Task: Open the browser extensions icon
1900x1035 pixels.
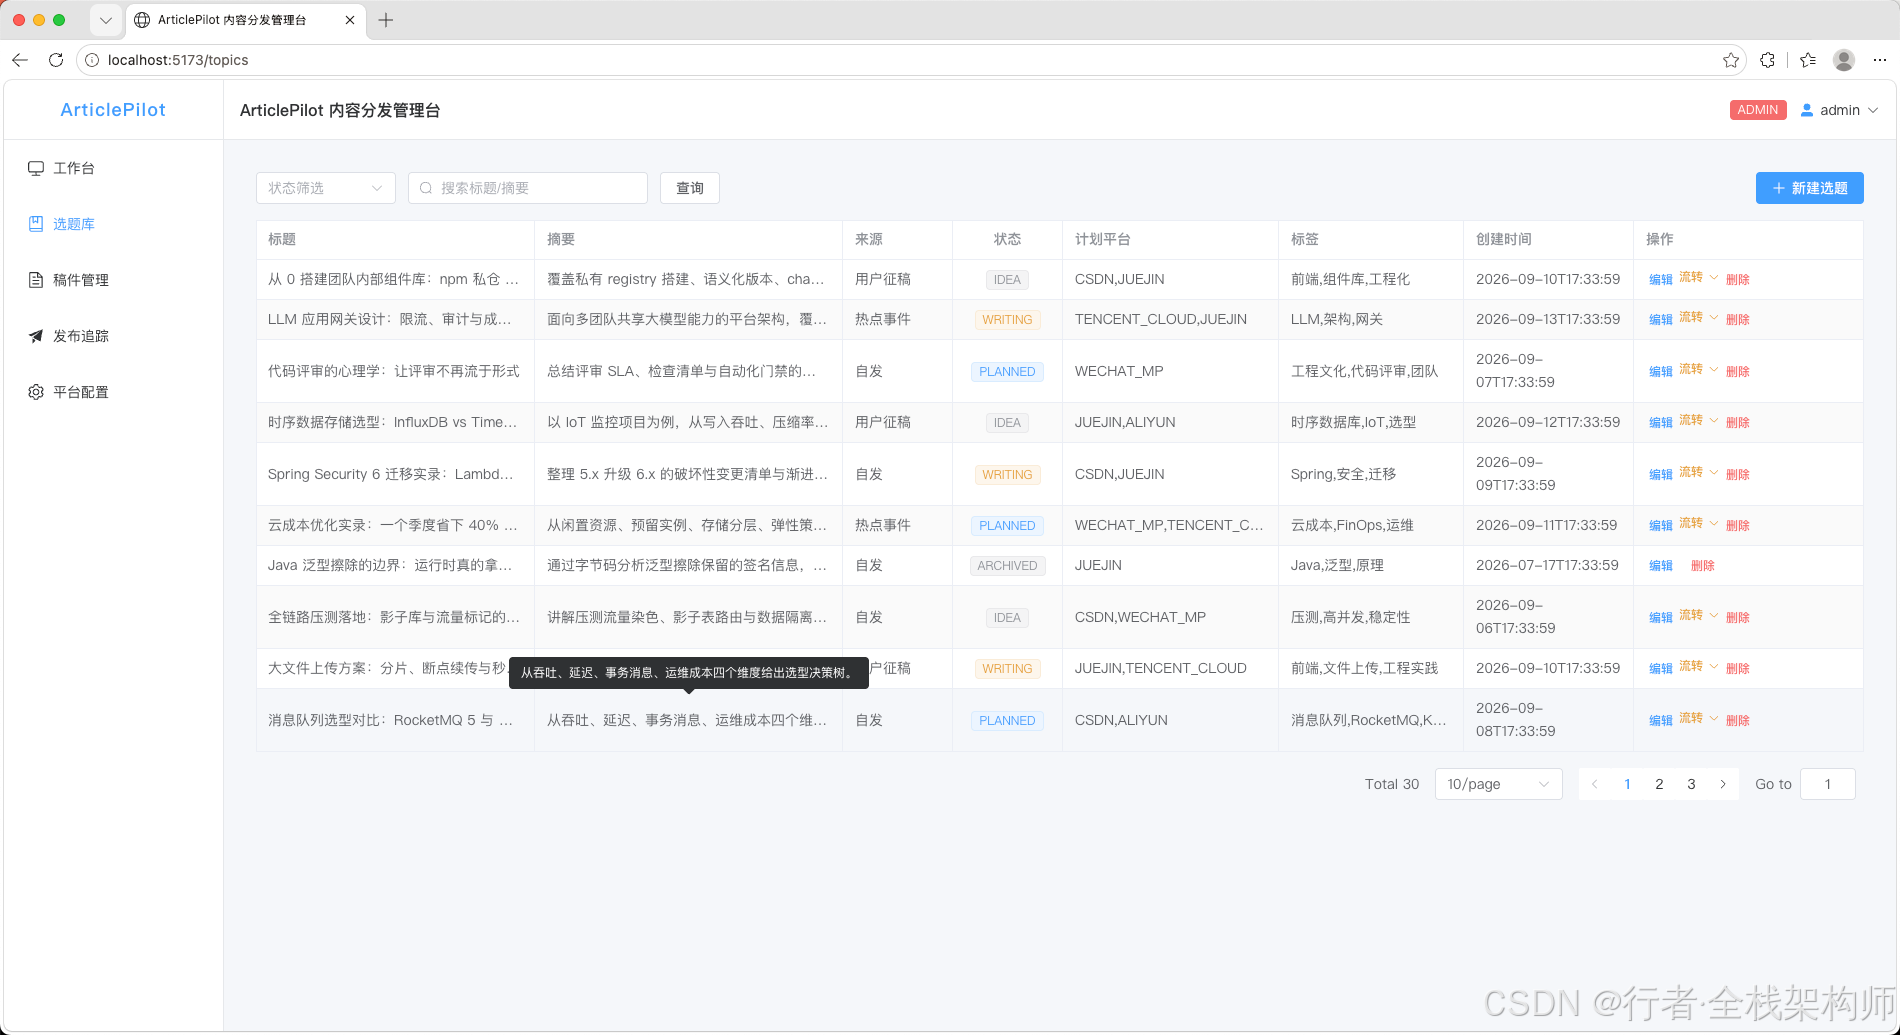Action: tap(1767, 60)
